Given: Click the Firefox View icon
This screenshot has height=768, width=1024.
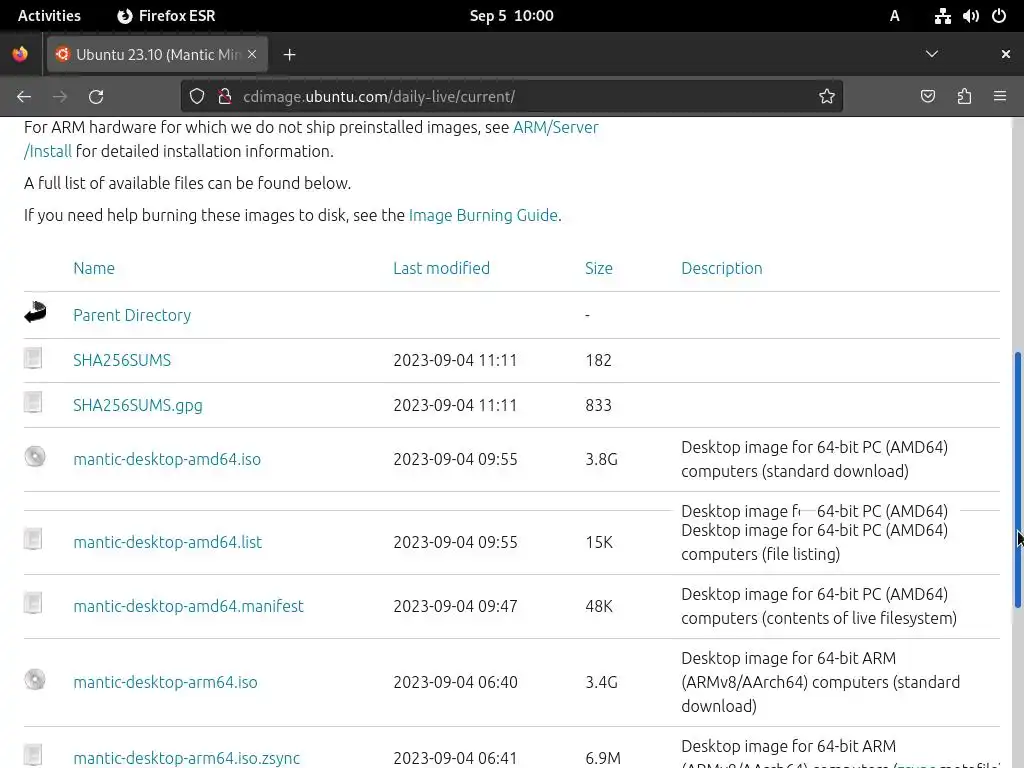Looking at the screenshot, I should [x=20, y=54].
